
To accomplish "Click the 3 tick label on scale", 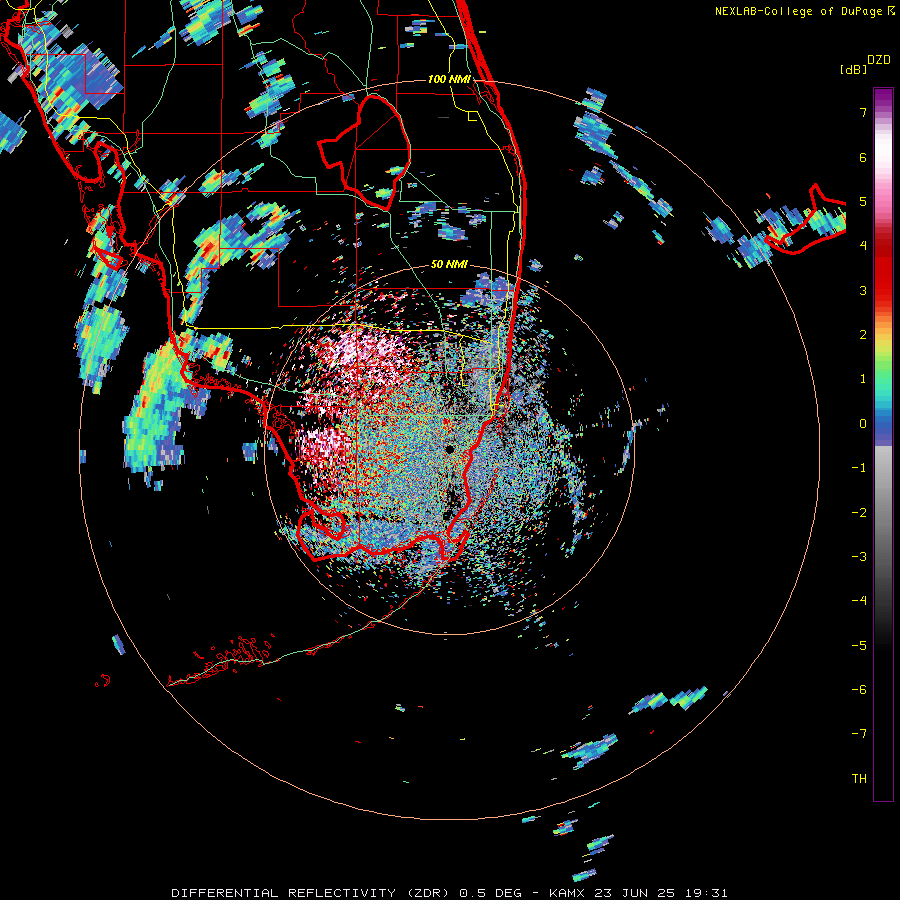I will tap(863, 290).
